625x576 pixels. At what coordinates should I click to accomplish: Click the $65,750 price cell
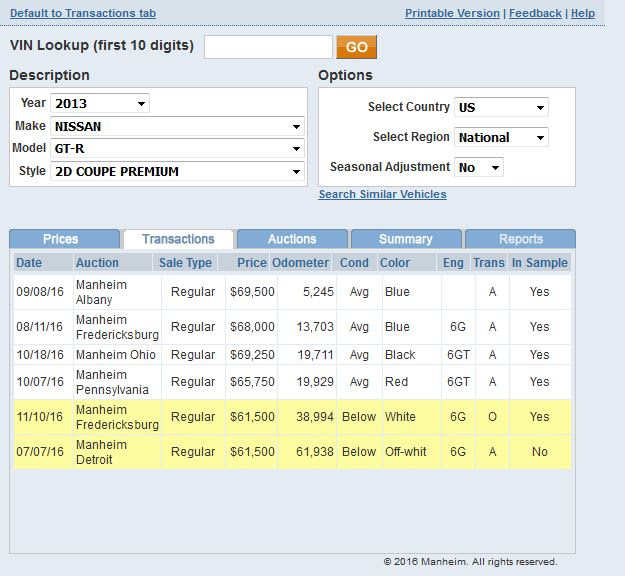pos(252,382)
